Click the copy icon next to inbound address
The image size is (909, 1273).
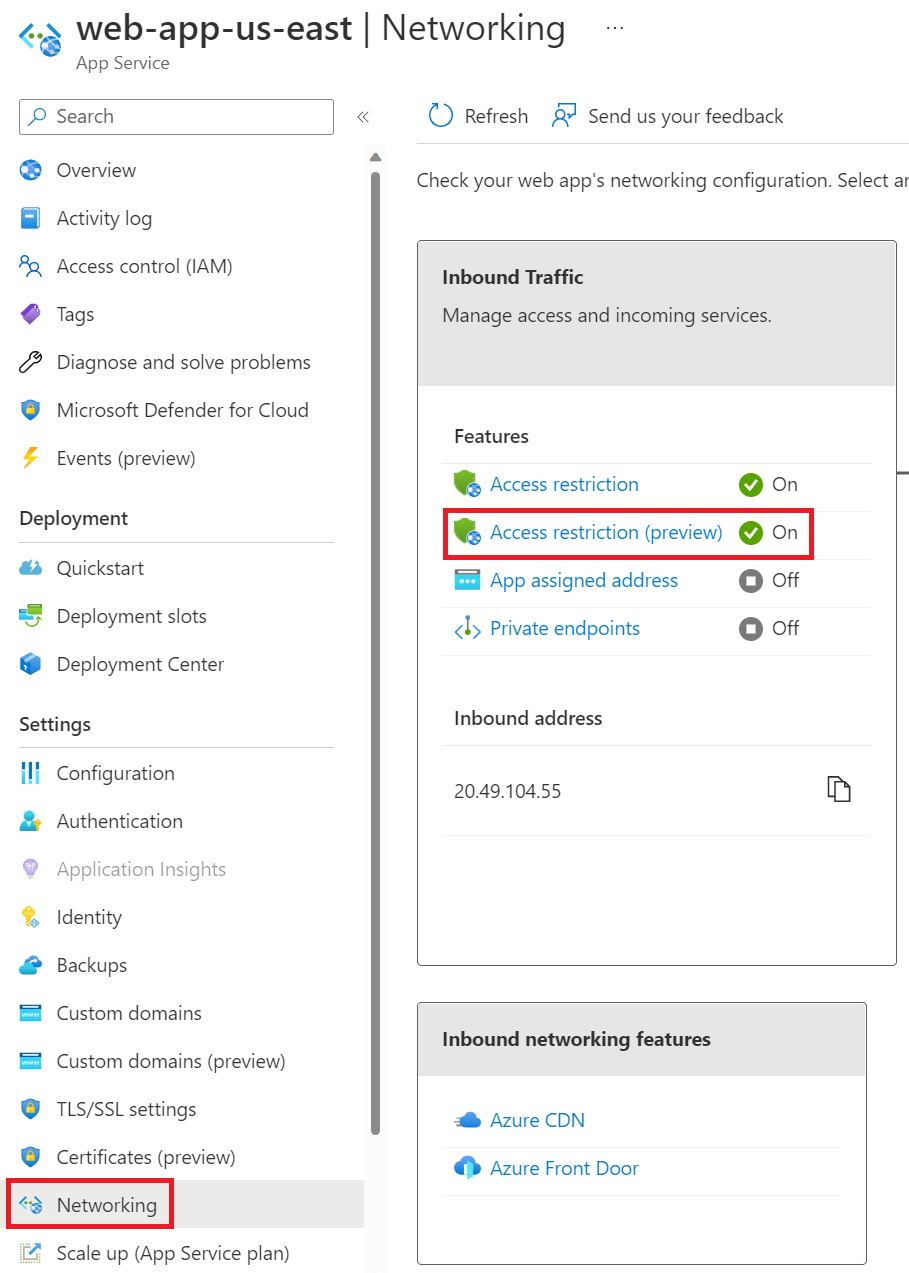click(x=839, y=789)
